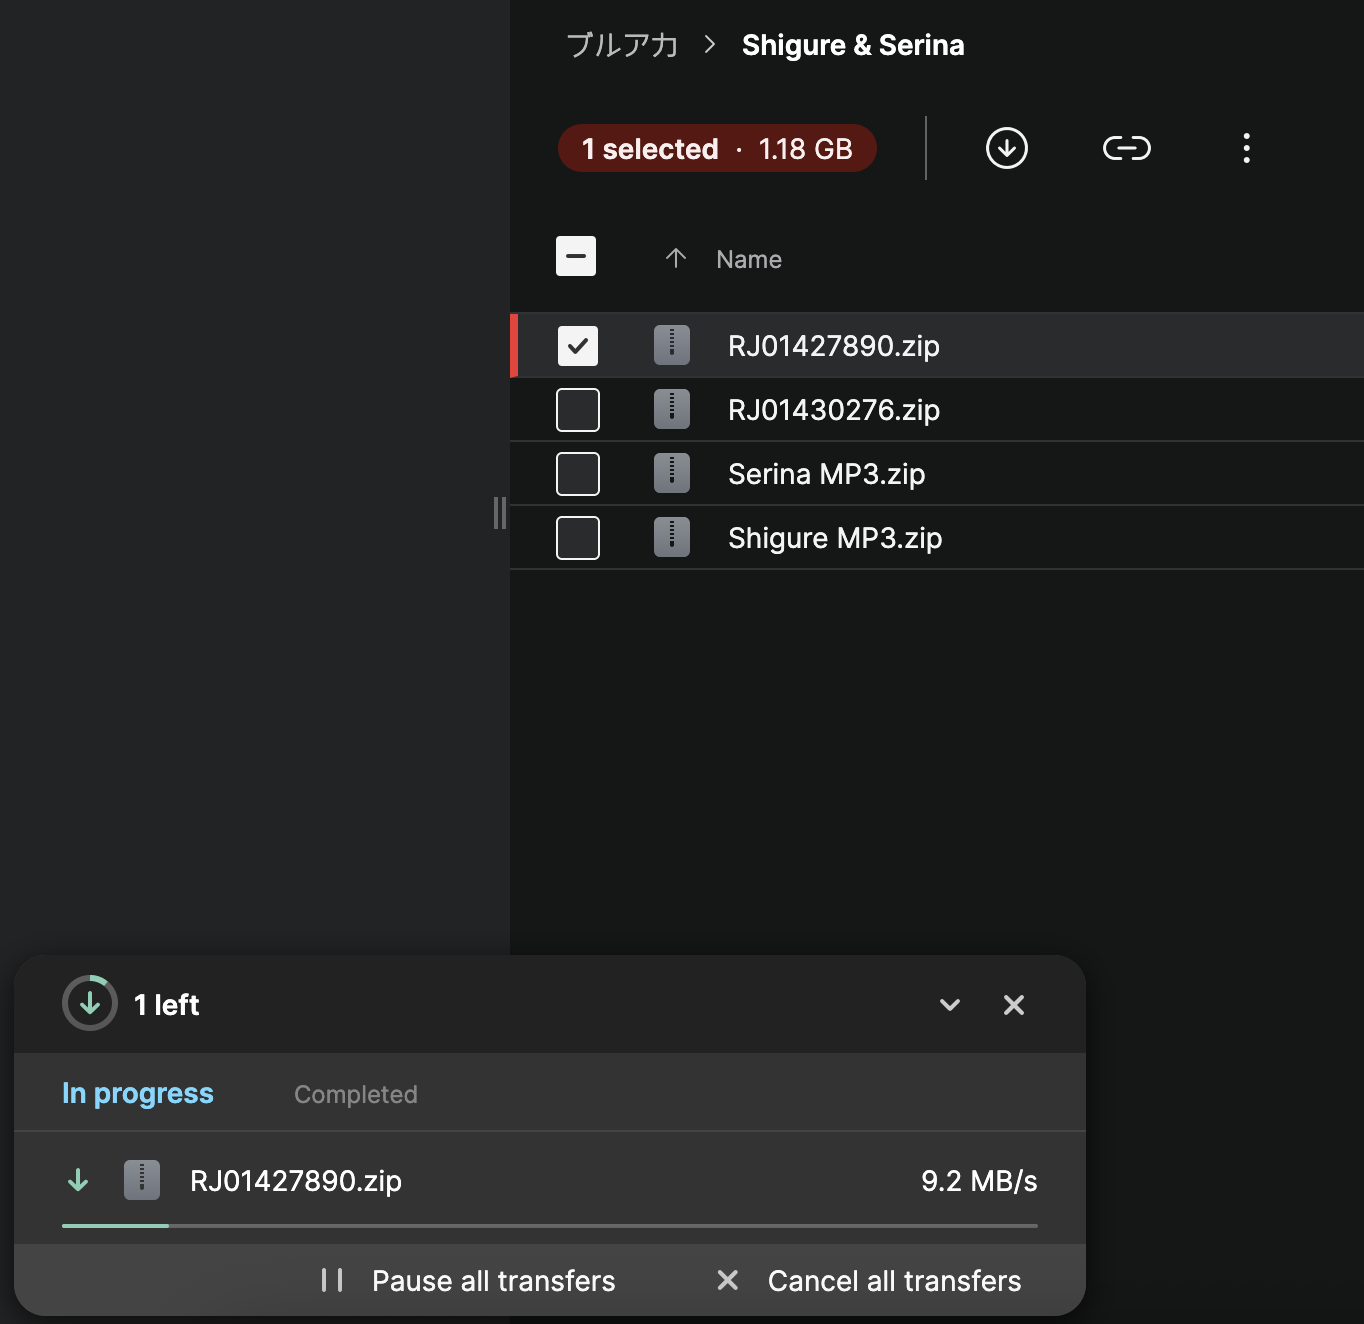Click Pause all transfers
Viewport: 1364px width, 1324px height.
click(x=494, y=1281)
